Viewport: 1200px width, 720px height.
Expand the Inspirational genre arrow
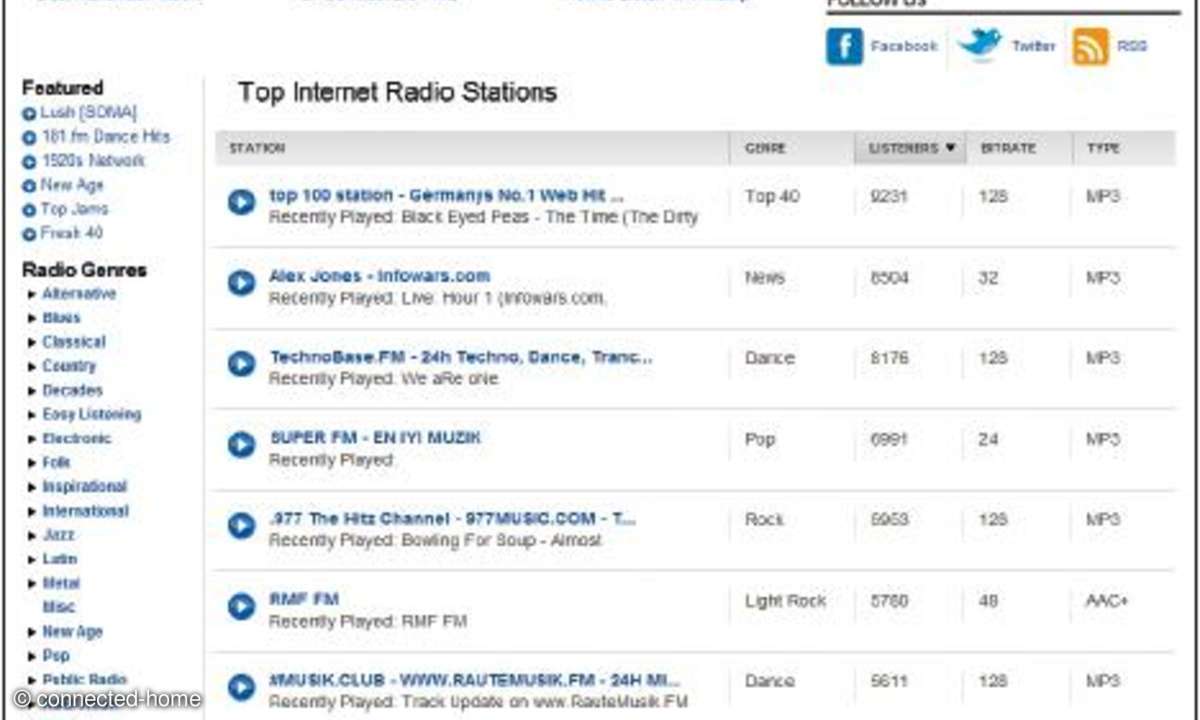point(33,487)
